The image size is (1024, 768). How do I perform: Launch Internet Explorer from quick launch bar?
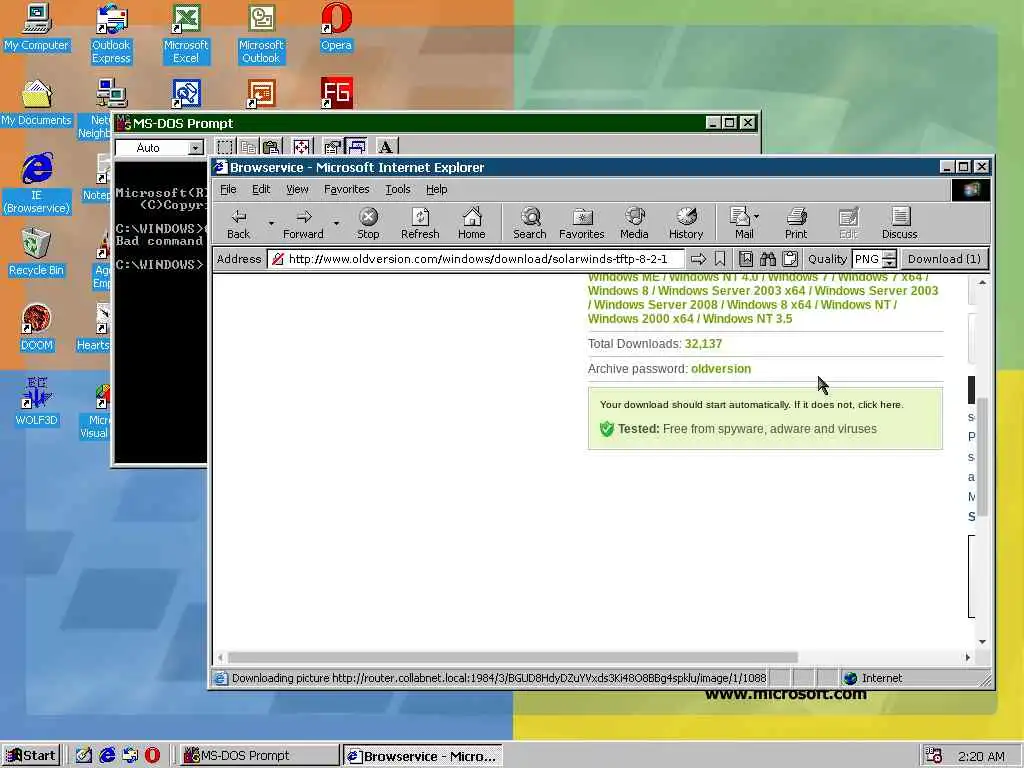pos(107,756)
